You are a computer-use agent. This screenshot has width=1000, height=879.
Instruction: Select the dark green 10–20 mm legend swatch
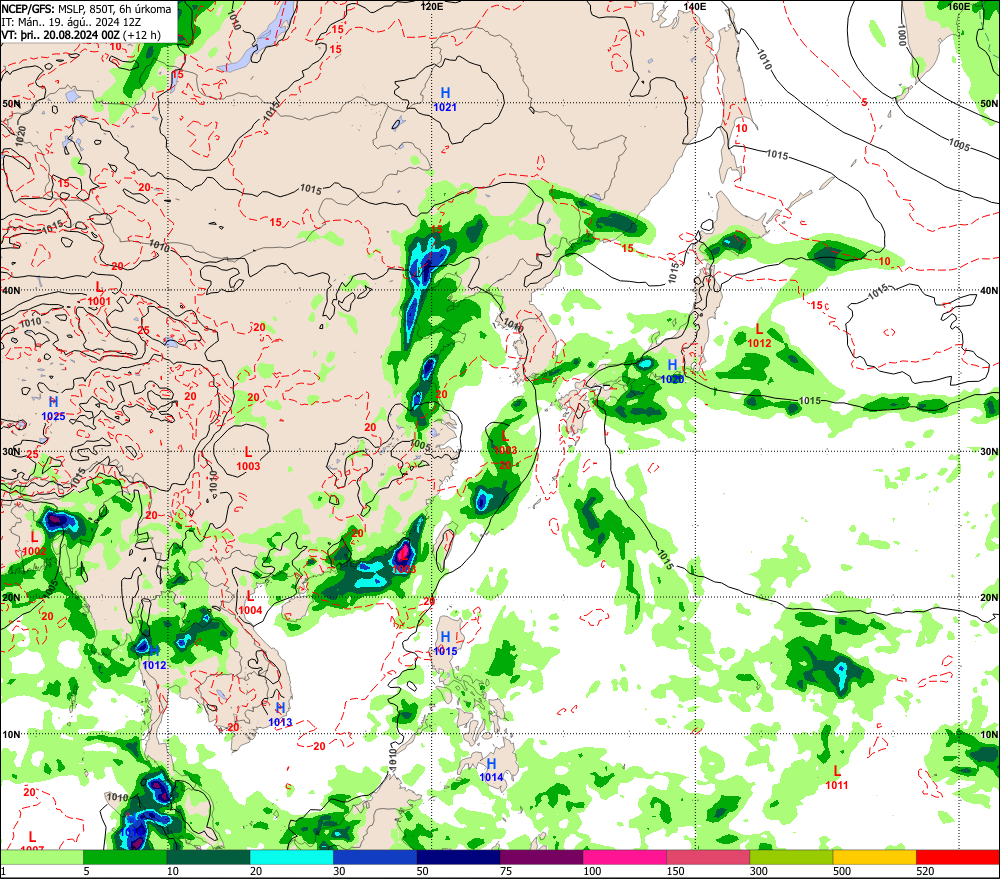tap(209, 857)
